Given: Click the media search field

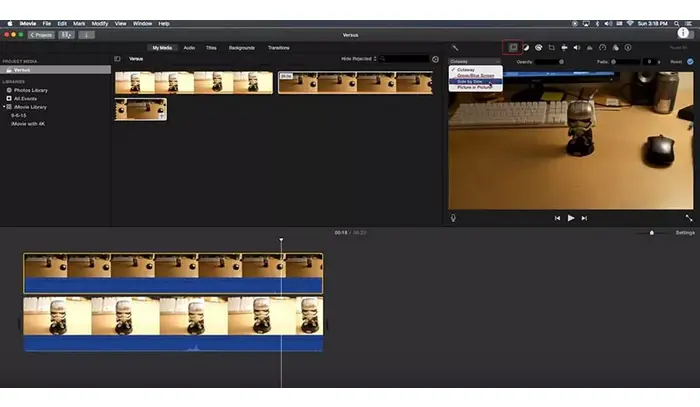Looking at the screenshot, I should [405, 59].
